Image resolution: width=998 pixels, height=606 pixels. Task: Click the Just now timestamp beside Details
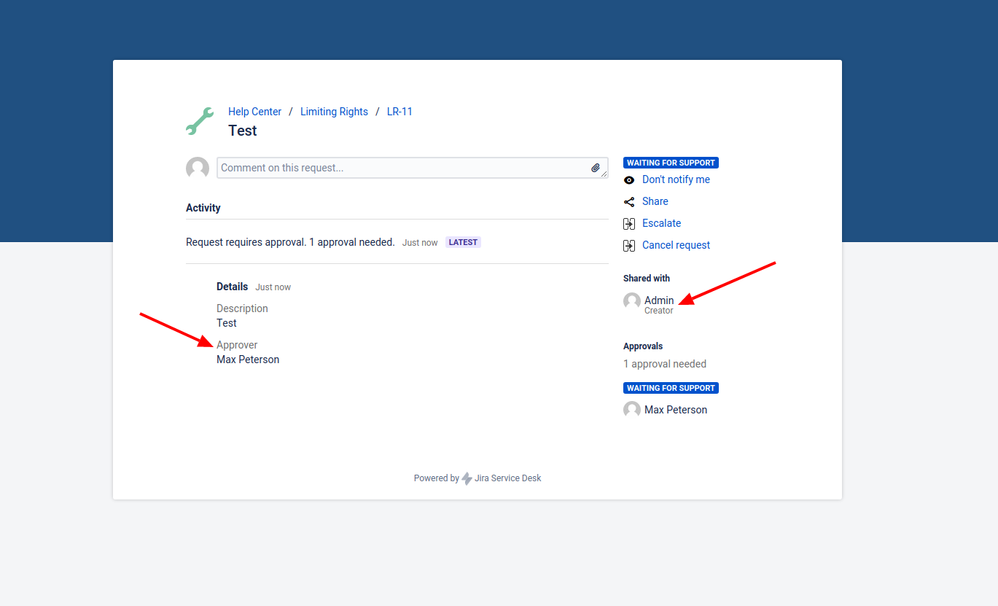(x=273, y=287)
